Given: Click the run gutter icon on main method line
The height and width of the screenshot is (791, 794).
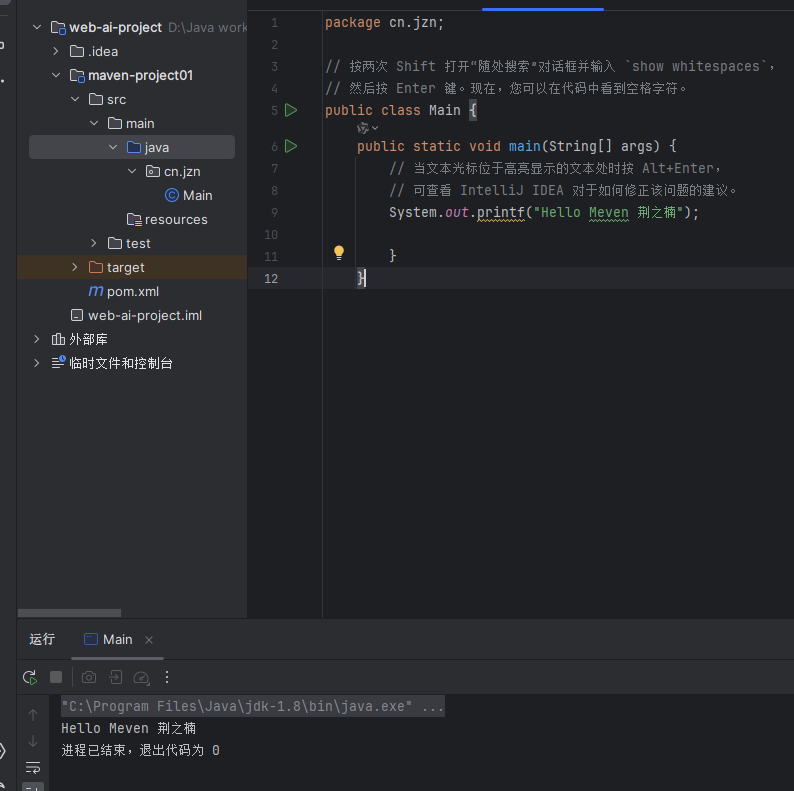Looking at the screenshot, I should point(291,146).
